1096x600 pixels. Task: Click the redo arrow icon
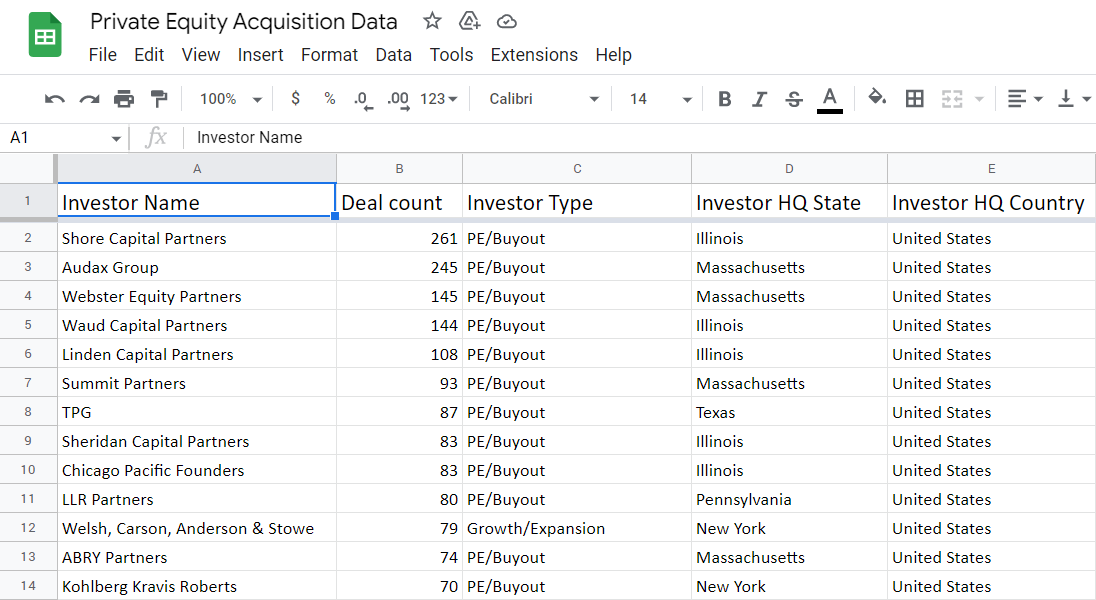pos(90,99)
